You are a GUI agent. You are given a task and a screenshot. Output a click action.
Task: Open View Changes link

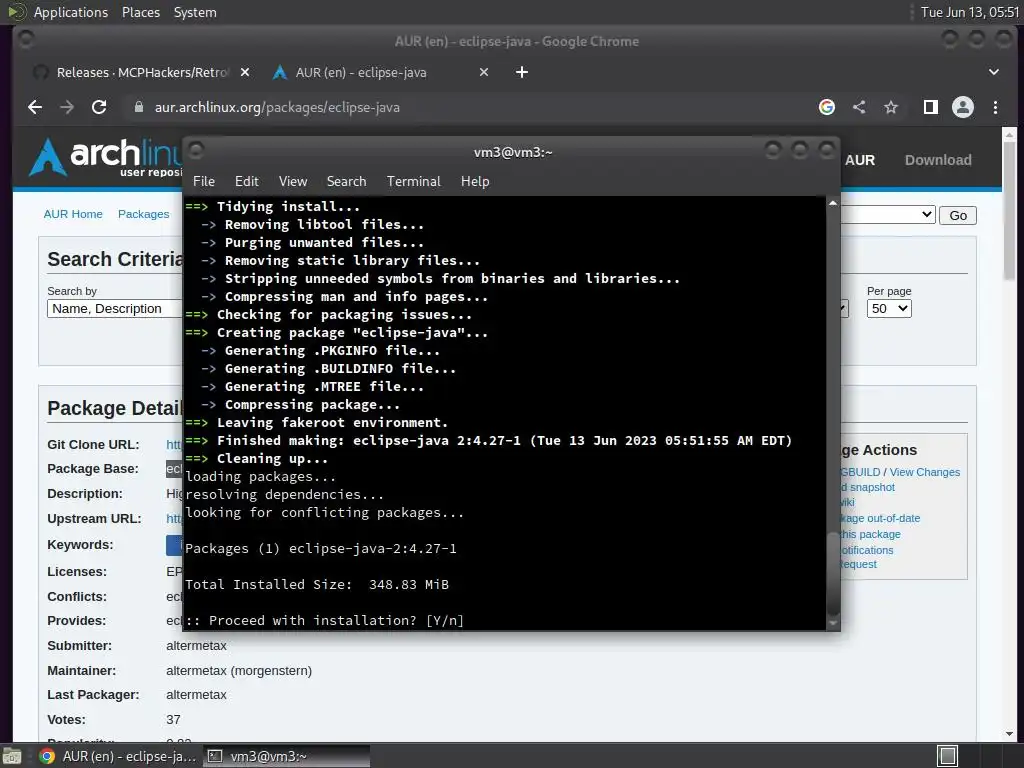click(925, 472)
